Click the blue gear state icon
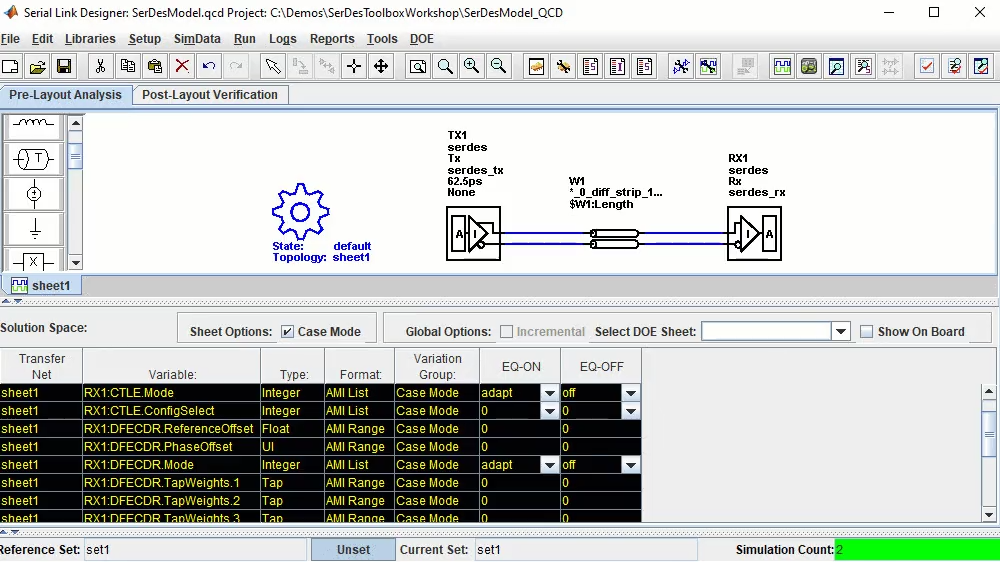 click(300, 212)
